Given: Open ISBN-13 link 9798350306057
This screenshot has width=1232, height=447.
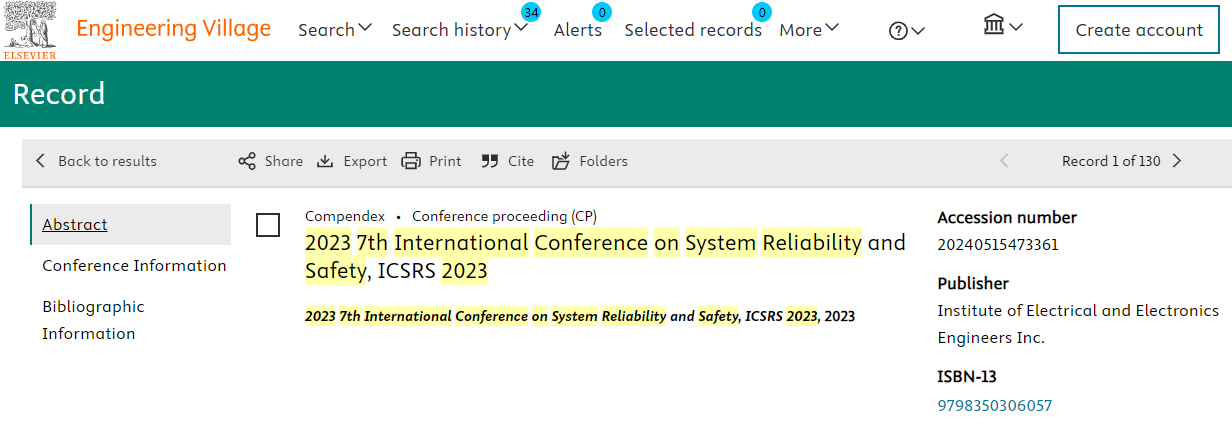Looking at the screenshot, I should [x=994, y=405].
